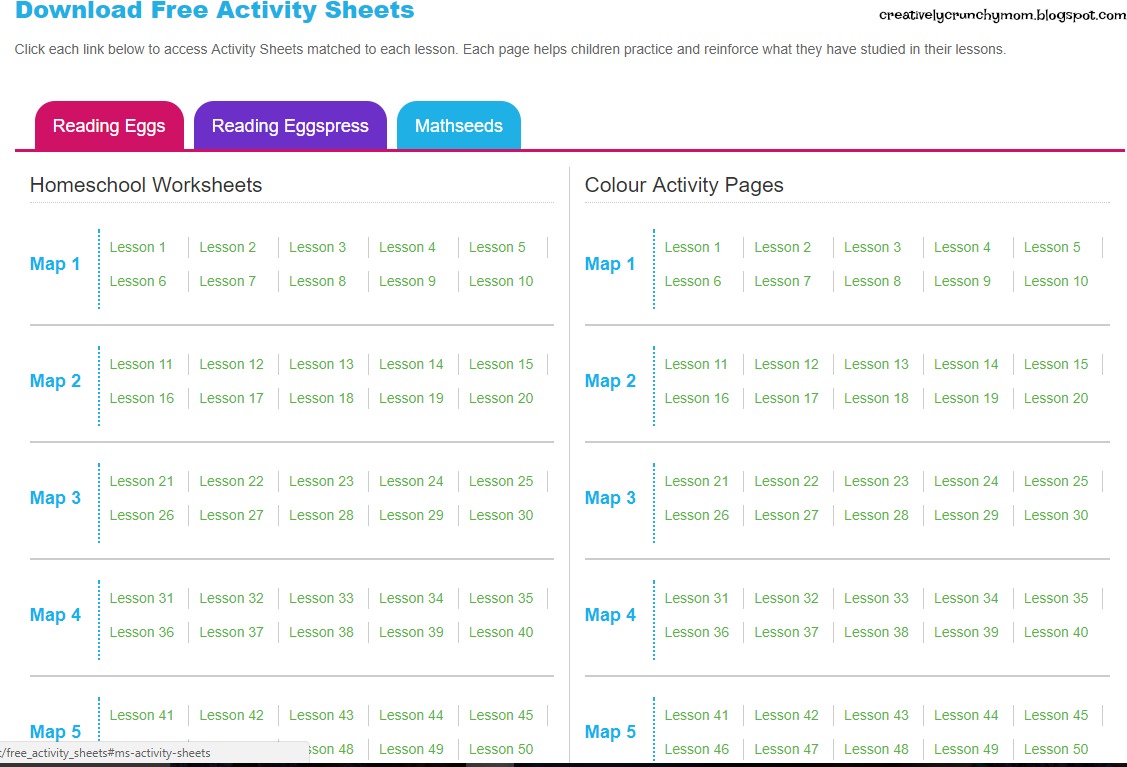Viewport: 1127px width, 767px height.
Task: Download Homeschool Worksheets Lesson 13
Action: pyautogui.click(x=321, y=364)
